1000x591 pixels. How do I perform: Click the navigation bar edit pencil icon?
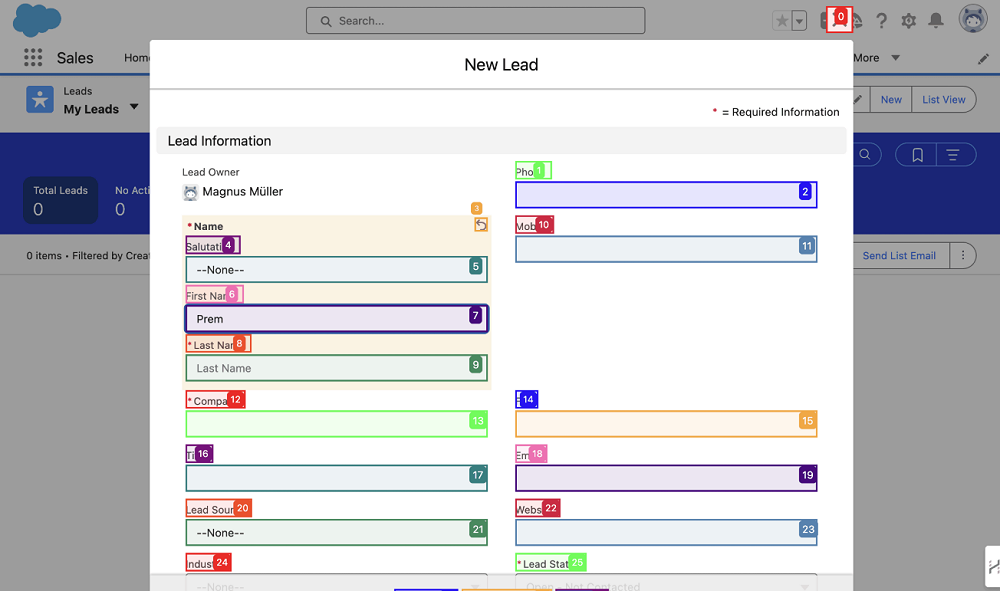pyautogui.click(x=983, y=59)
